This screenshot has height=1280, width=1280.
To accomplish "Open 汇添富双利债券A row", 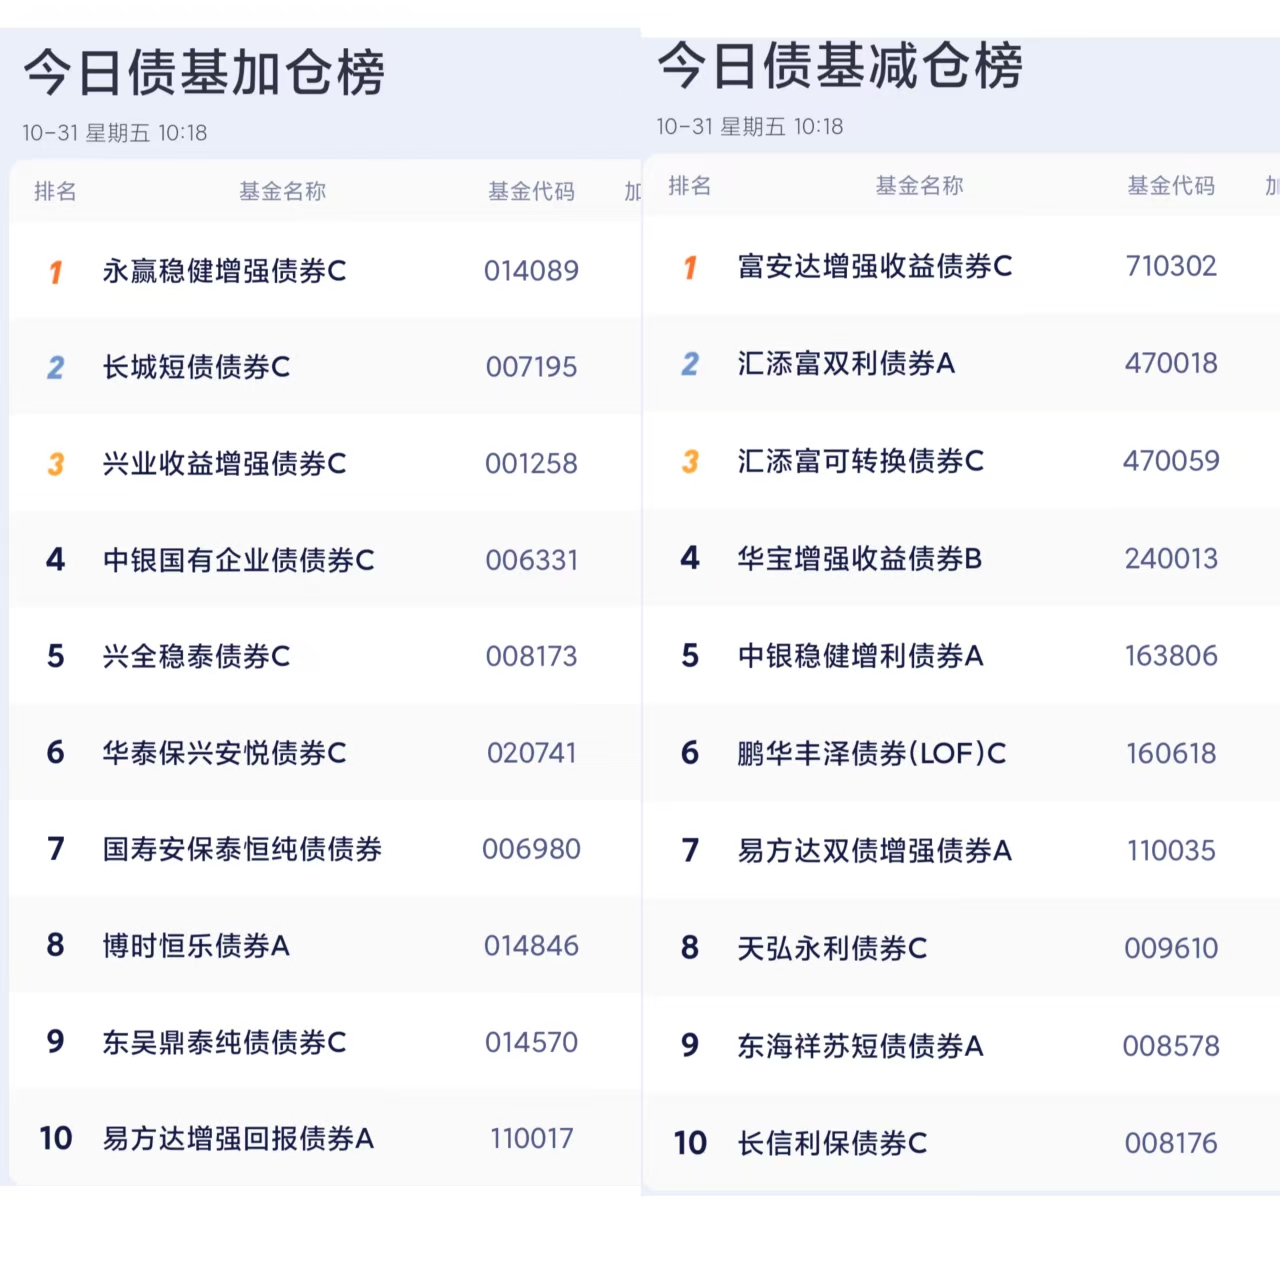I will click(846, 363).
